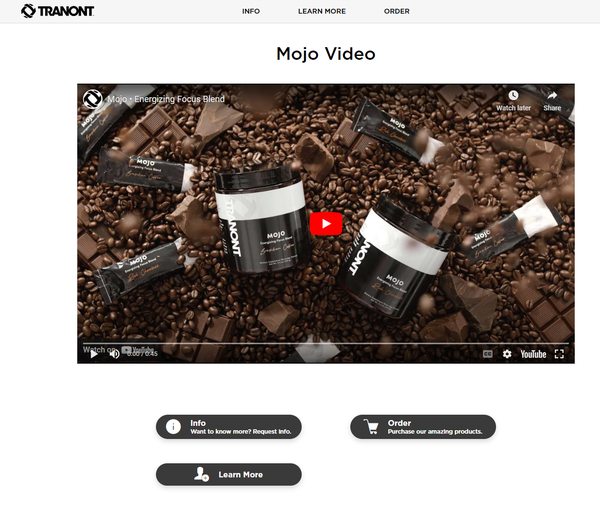
Task: Click the small play control in video bar
Action: pyautogui.click(x=94, y=354)
